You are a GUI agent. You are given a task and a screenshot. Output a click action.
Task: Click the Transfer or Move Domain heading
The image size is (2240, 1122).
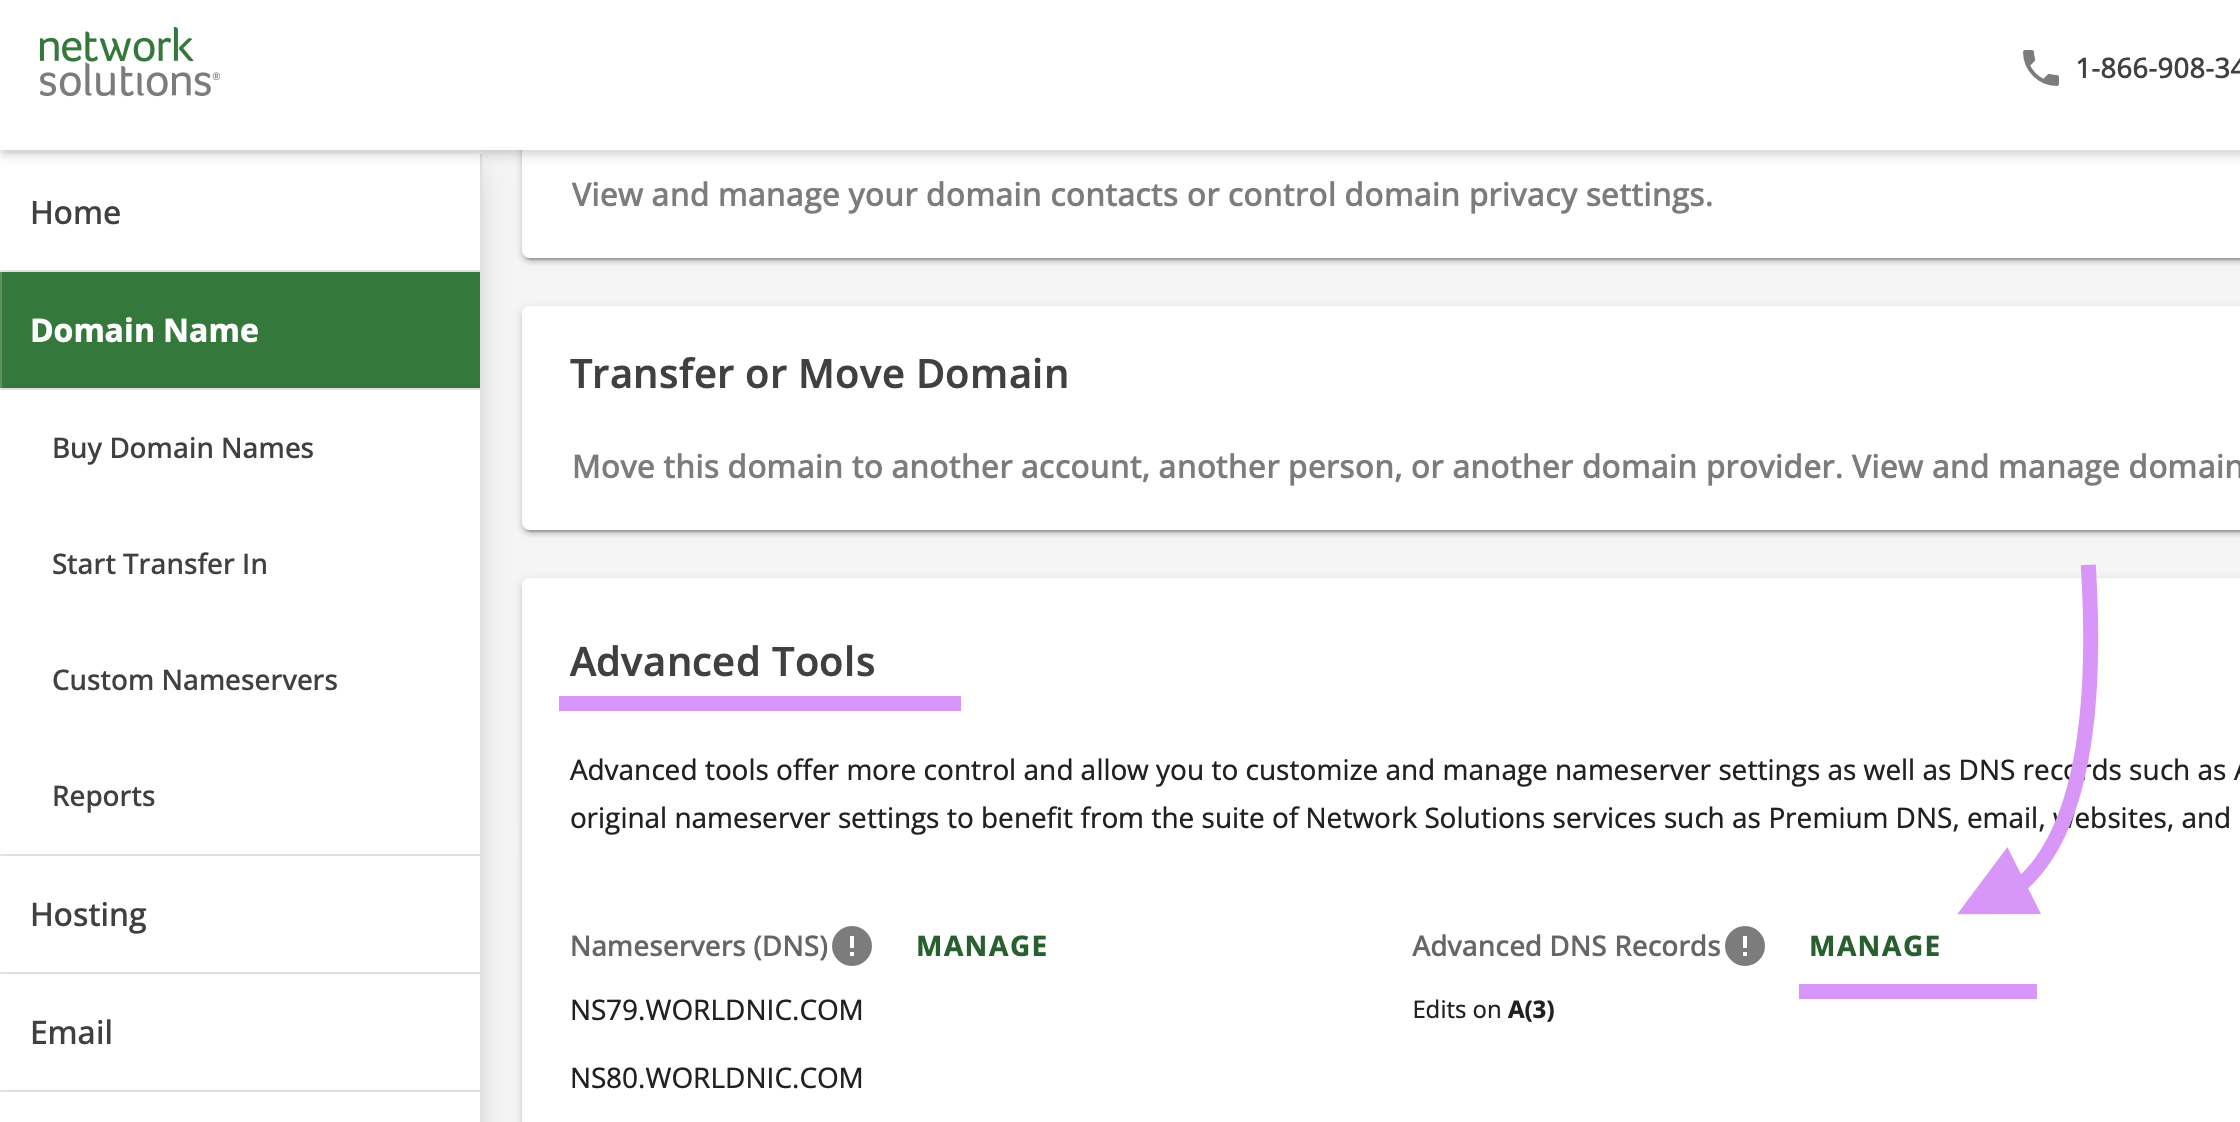pyautogui.click(x=819, y=374)
